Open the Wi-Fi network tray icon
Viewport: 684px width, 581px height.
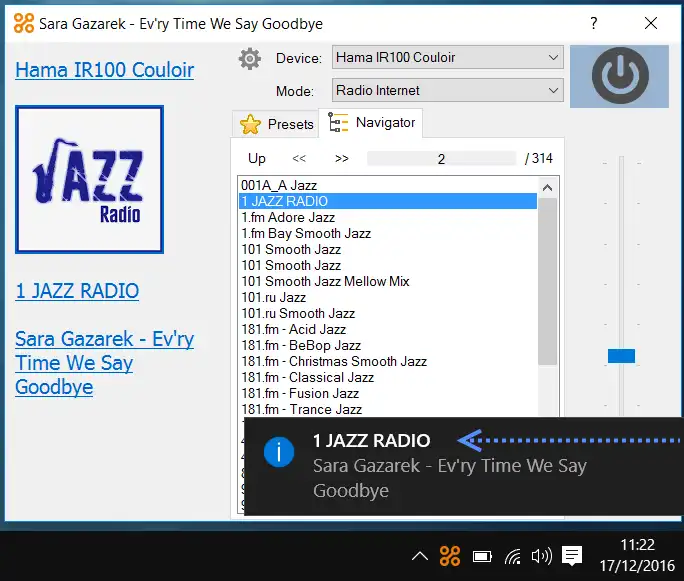513,557
